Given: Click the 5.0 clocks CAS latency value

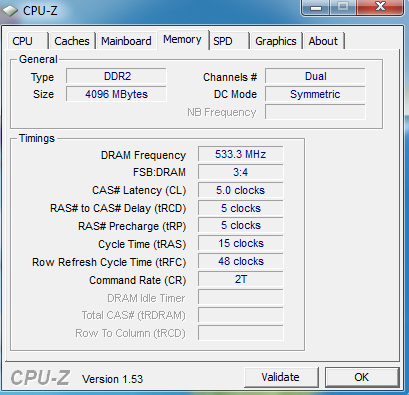Looking at the screenshot, I should coord(241,190).
